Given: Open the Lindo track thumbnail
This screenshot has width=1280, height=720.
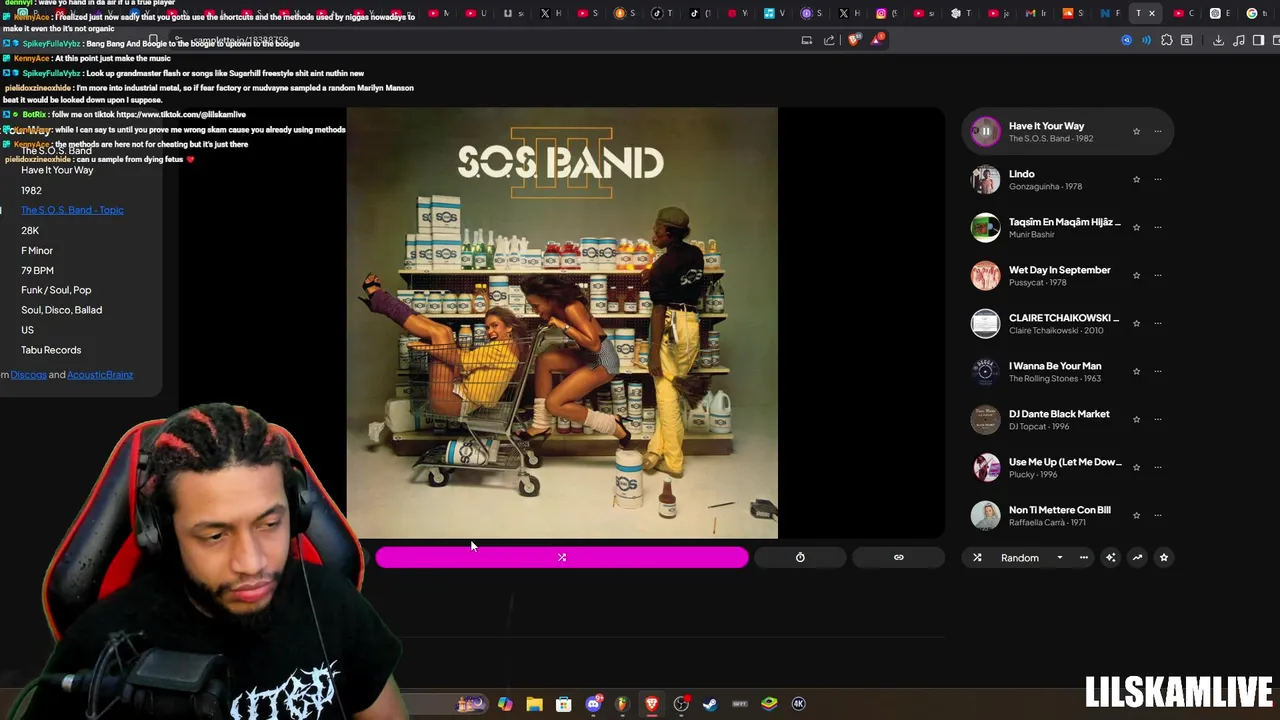Looking at the screenshot, I should [x=985, y=179].
